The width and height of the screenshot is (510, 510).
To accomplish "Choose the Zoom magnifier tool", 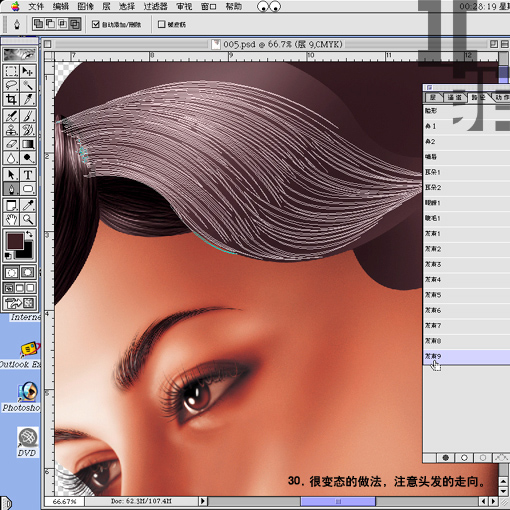I will [28, 219].
